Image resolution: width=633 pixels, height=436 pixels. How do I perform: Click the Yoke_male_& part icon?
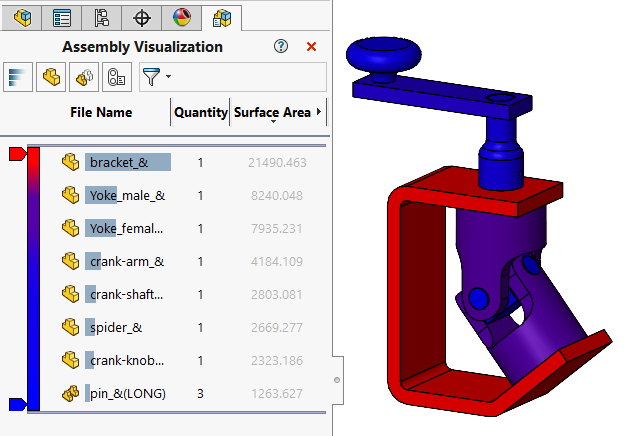(x=71, y=195)
